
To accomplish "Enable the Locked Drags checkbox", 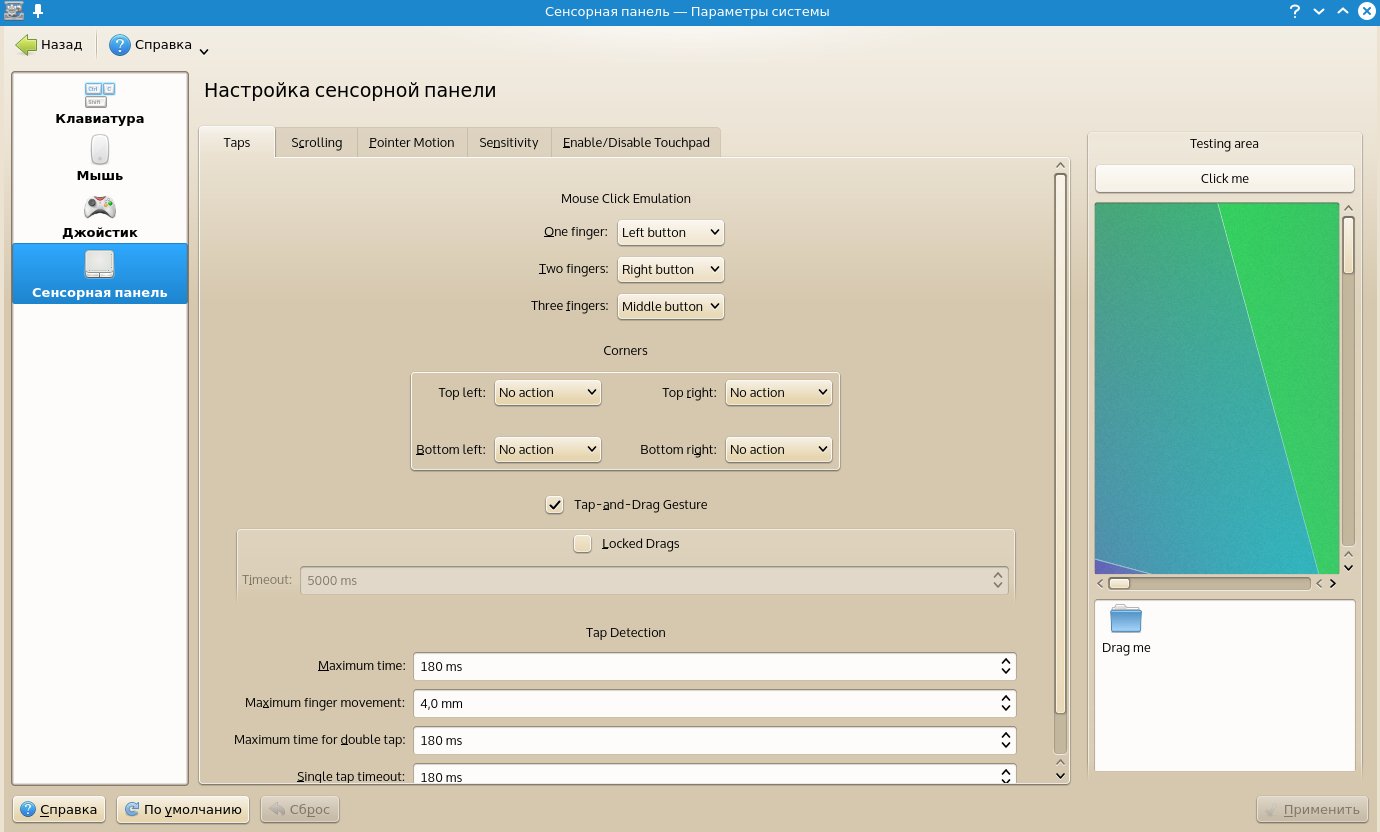I will 583,544.
